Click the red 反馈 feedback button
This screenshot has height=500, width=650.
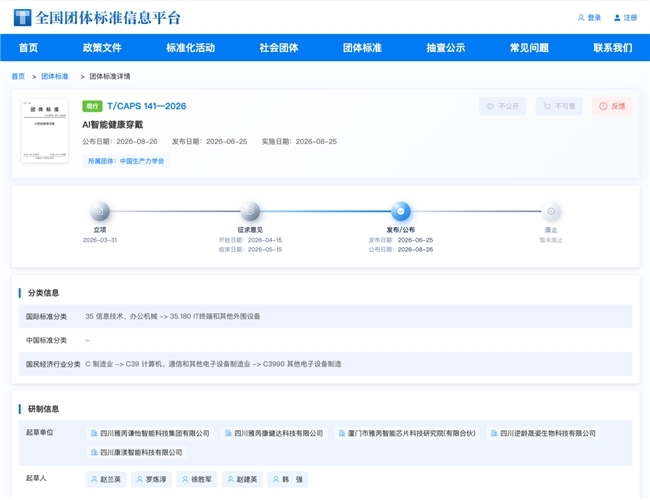pos(612,106)
